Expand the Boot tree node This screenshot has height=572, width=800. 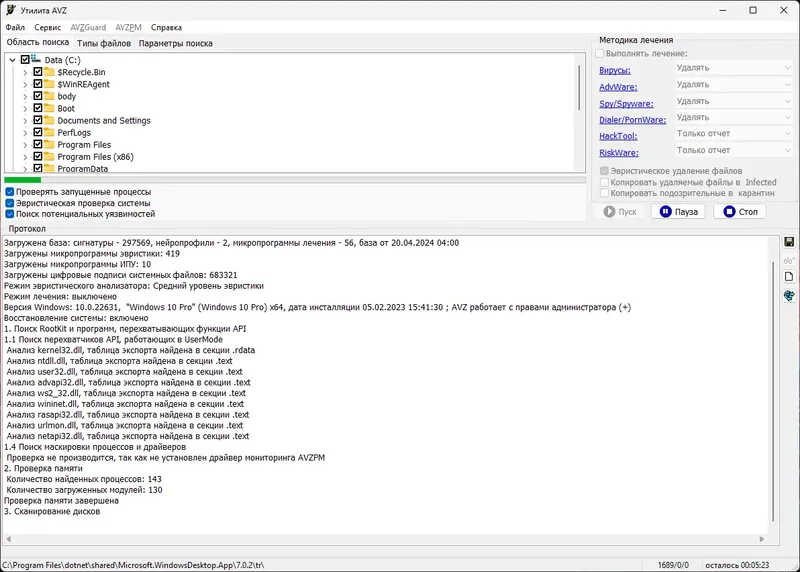25,108
